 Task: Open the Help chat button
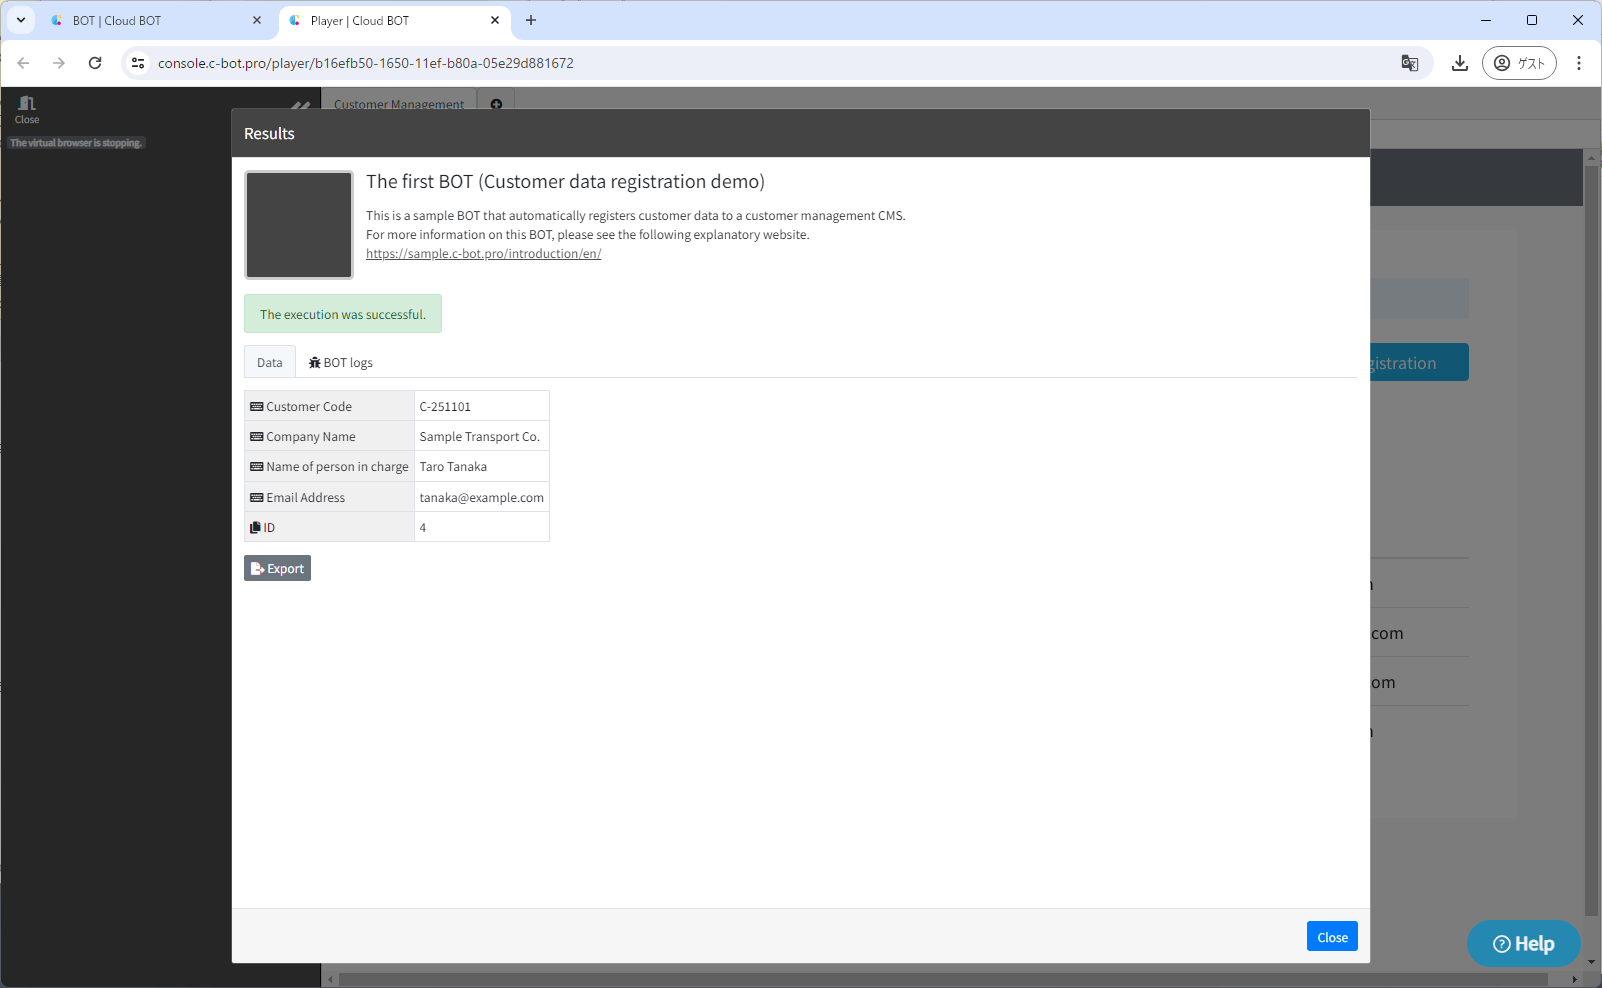(1523, 943)
